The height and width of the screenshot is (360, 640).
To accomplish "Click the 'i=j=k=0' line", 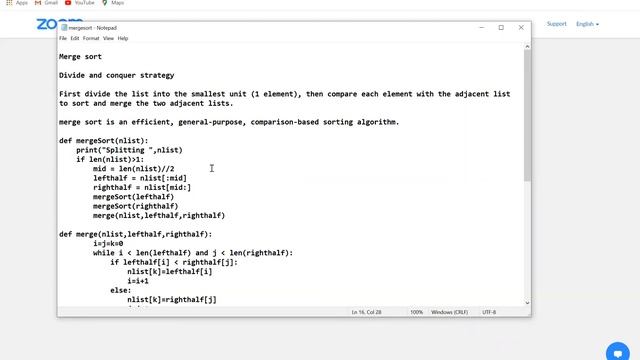I will [x=108, y=244].
